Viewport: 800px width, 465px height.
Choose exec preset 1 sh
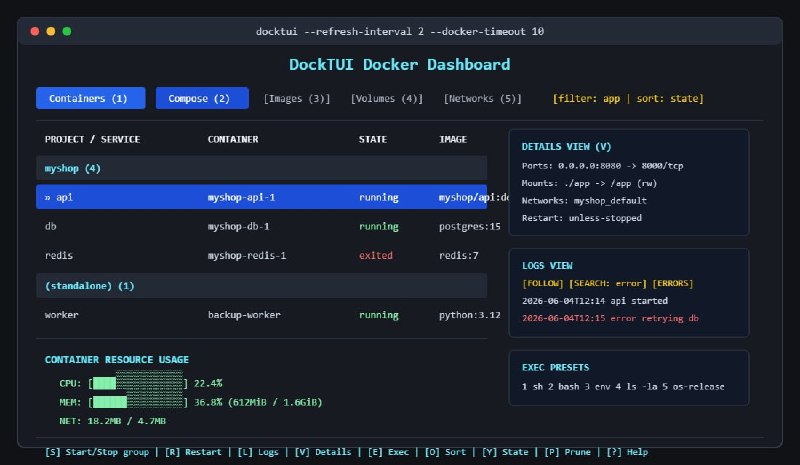[x=532, y=387]
